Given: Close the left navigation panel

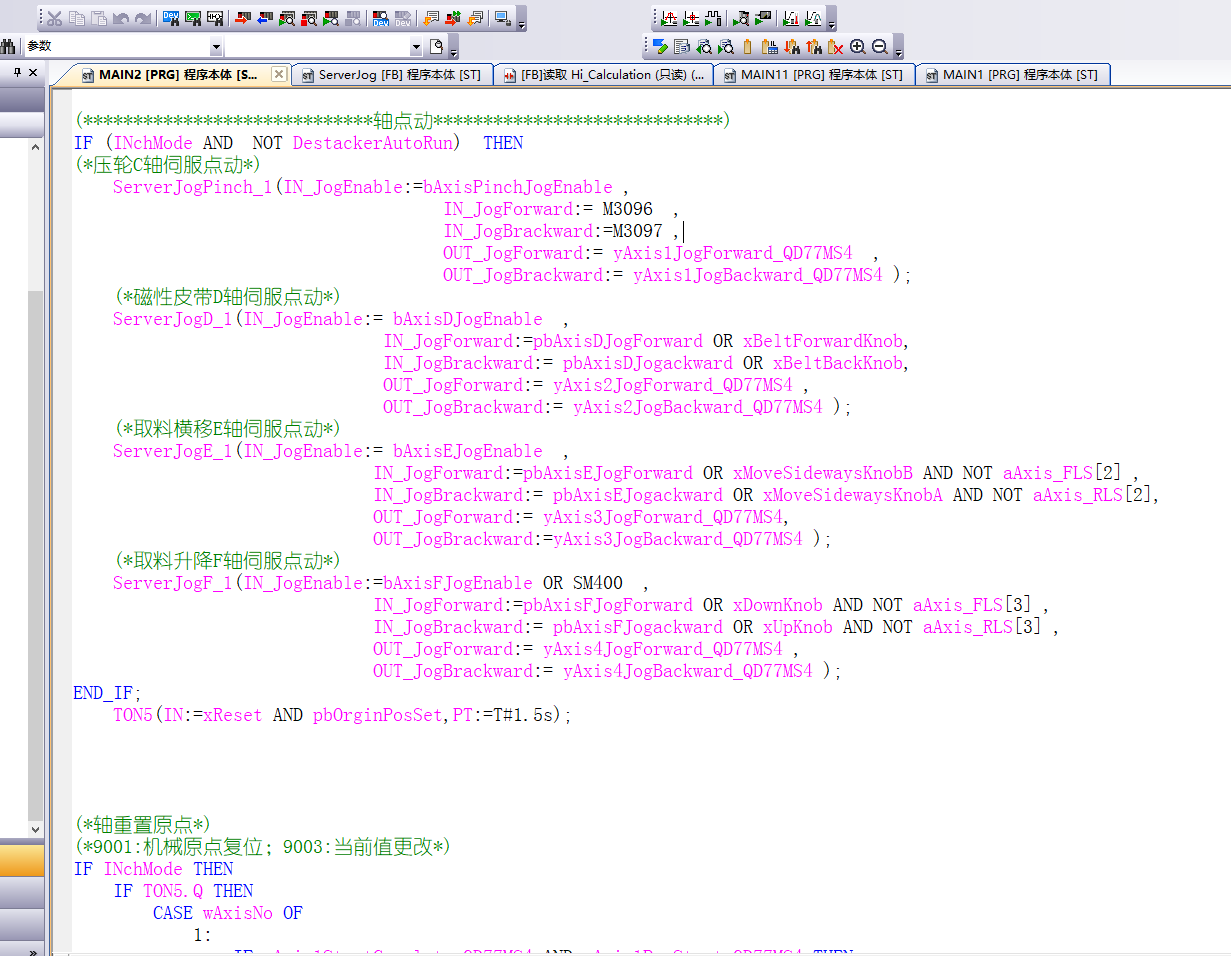Looking at the screenshot, I should [33, 73].
